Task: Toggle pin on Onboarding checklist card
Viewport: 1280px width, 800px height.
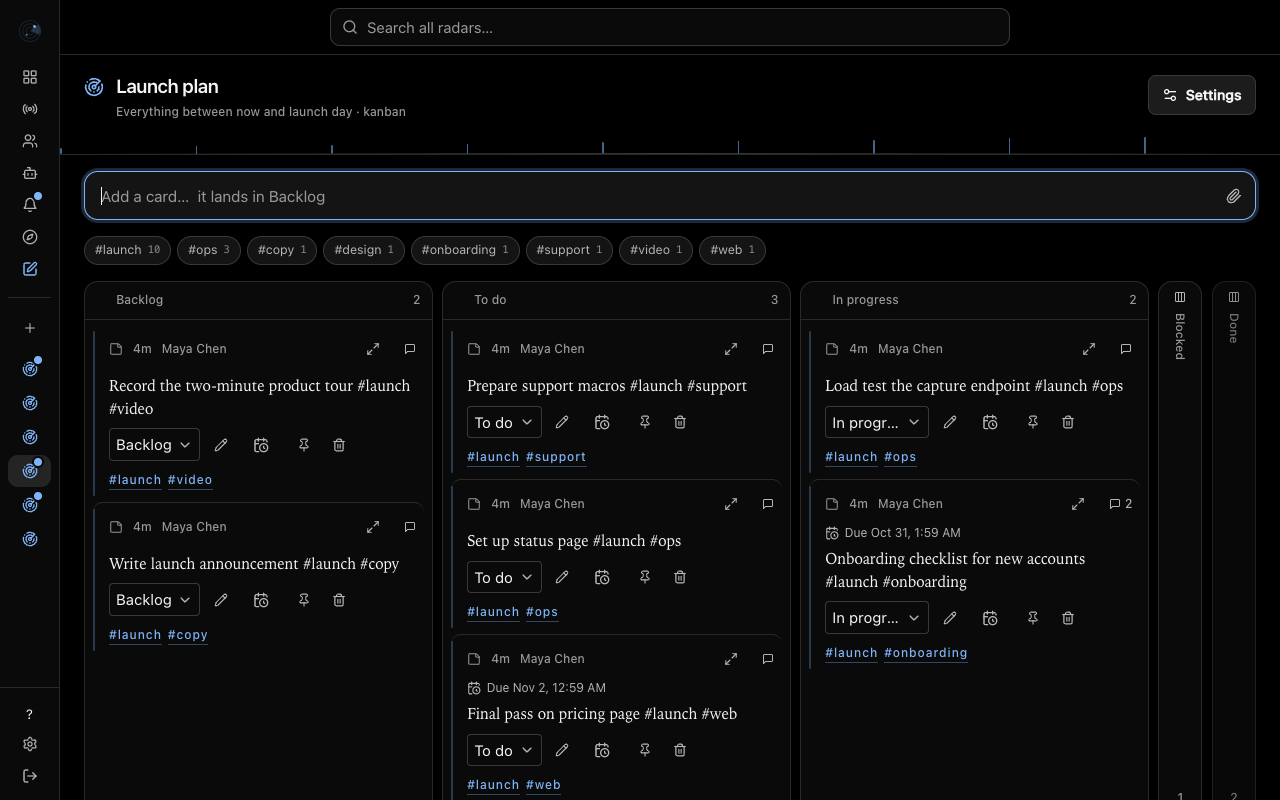Action: (1033, 618)
